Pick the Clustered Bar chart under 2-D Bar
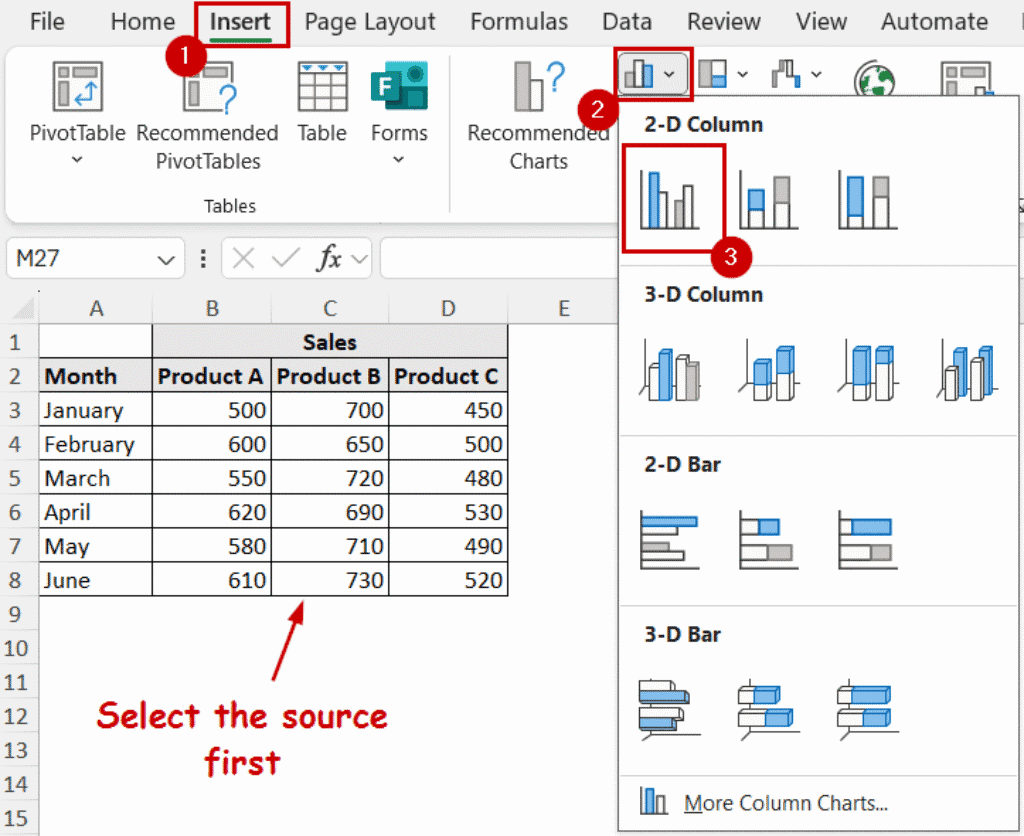The image size is (1024, 836). click(668, 540)
